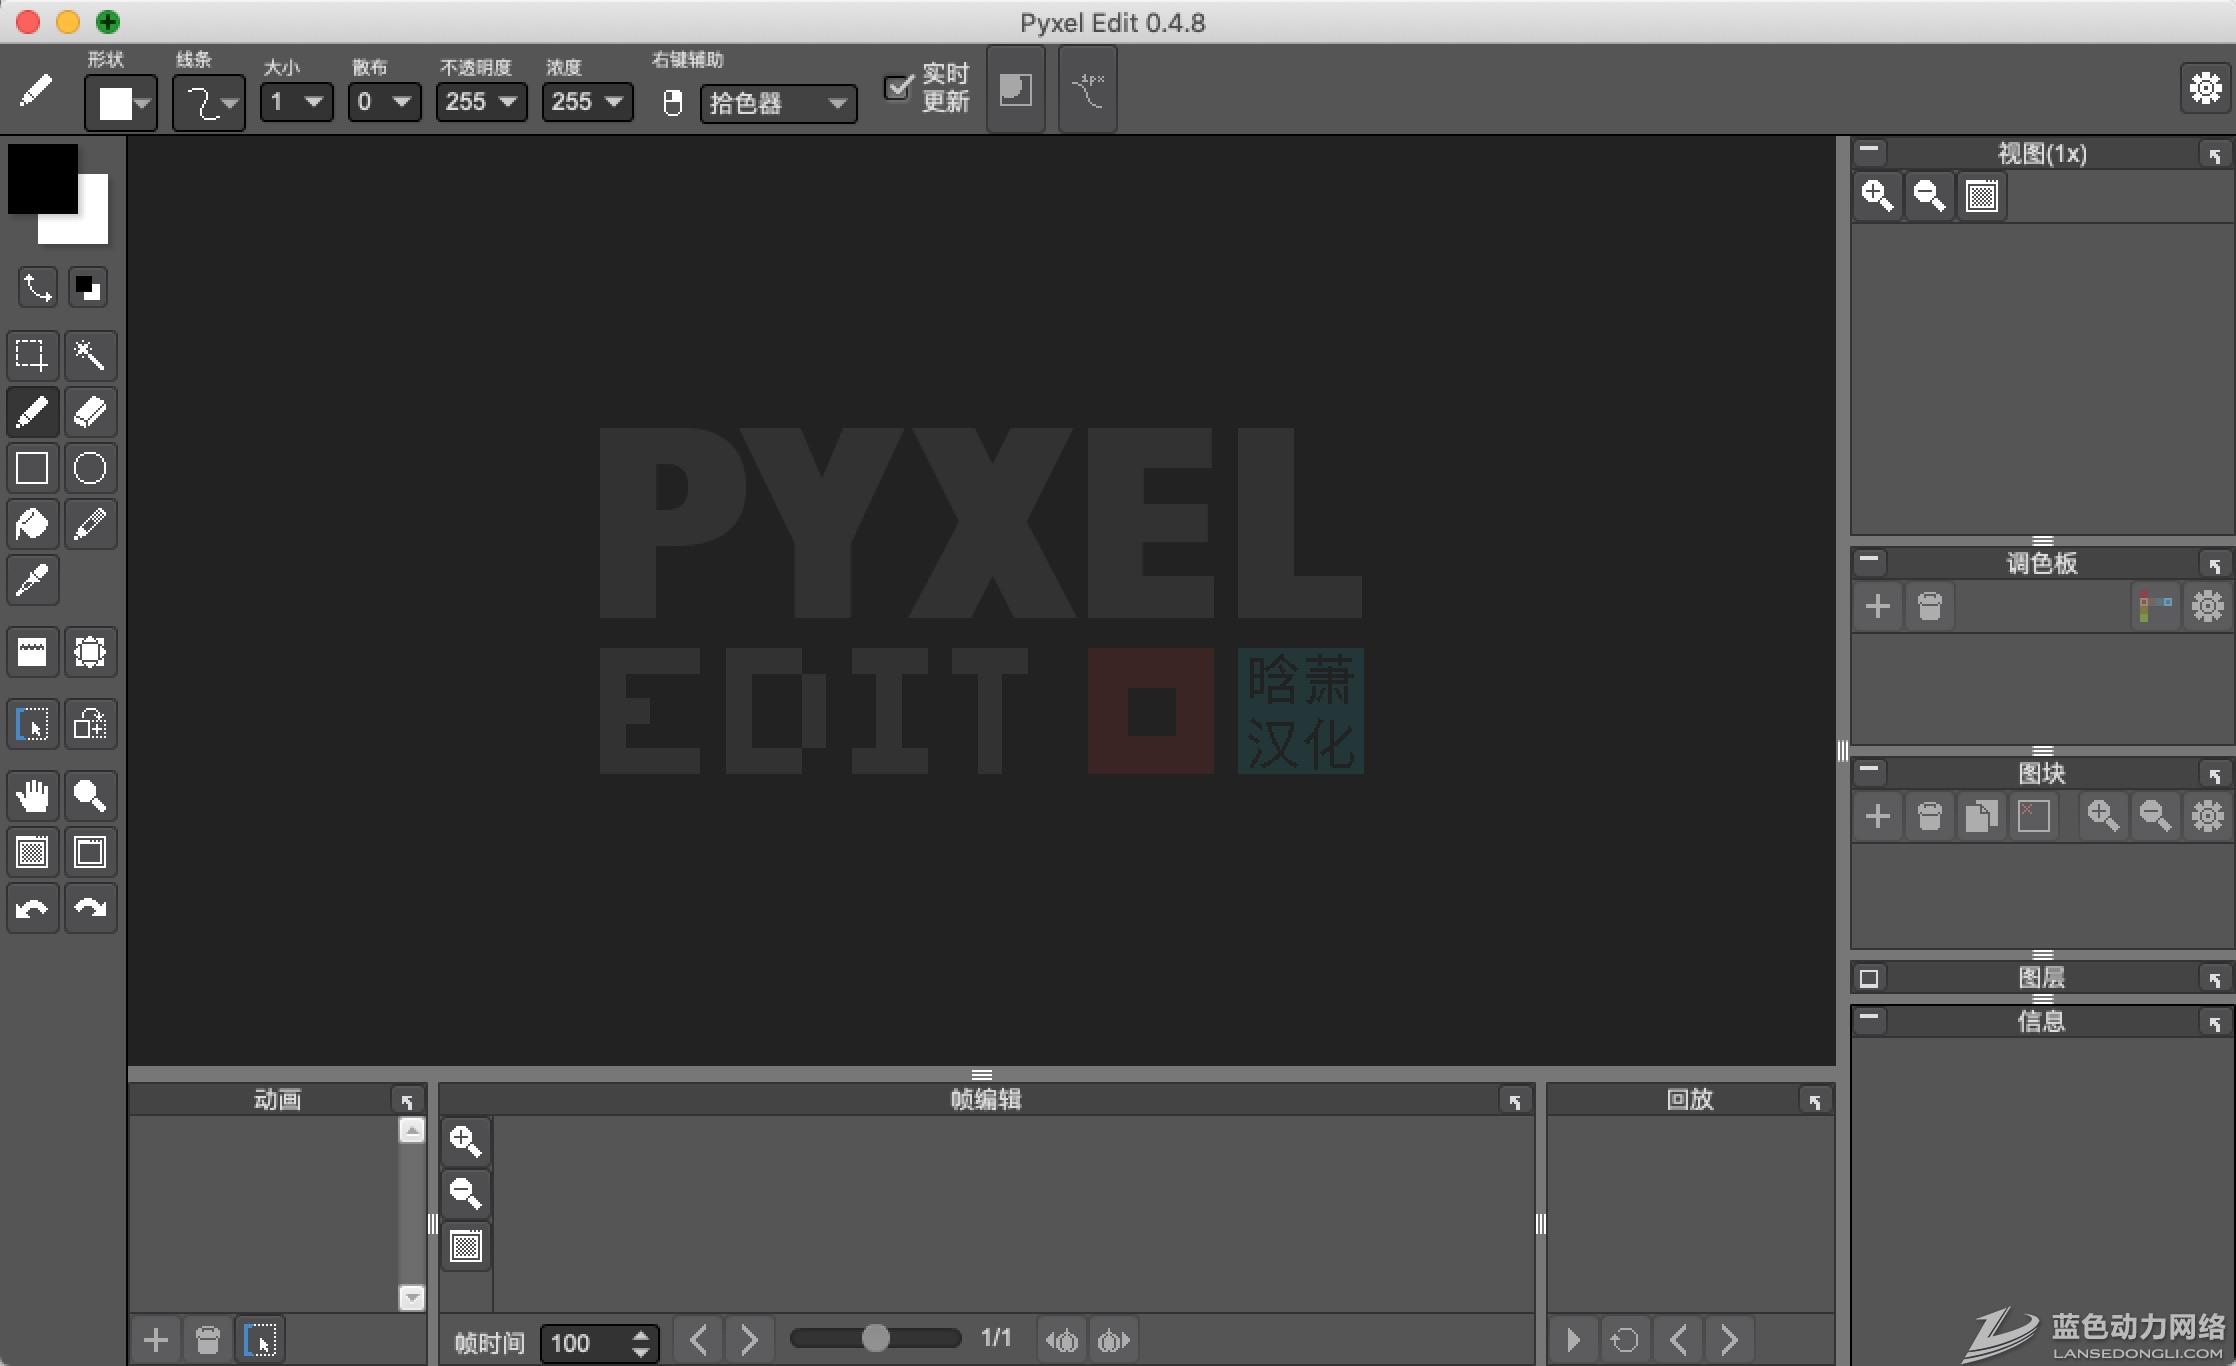Open the brush size (大小) dropdown
This screenshot has height=1366, width=2236.
point(296,102)
